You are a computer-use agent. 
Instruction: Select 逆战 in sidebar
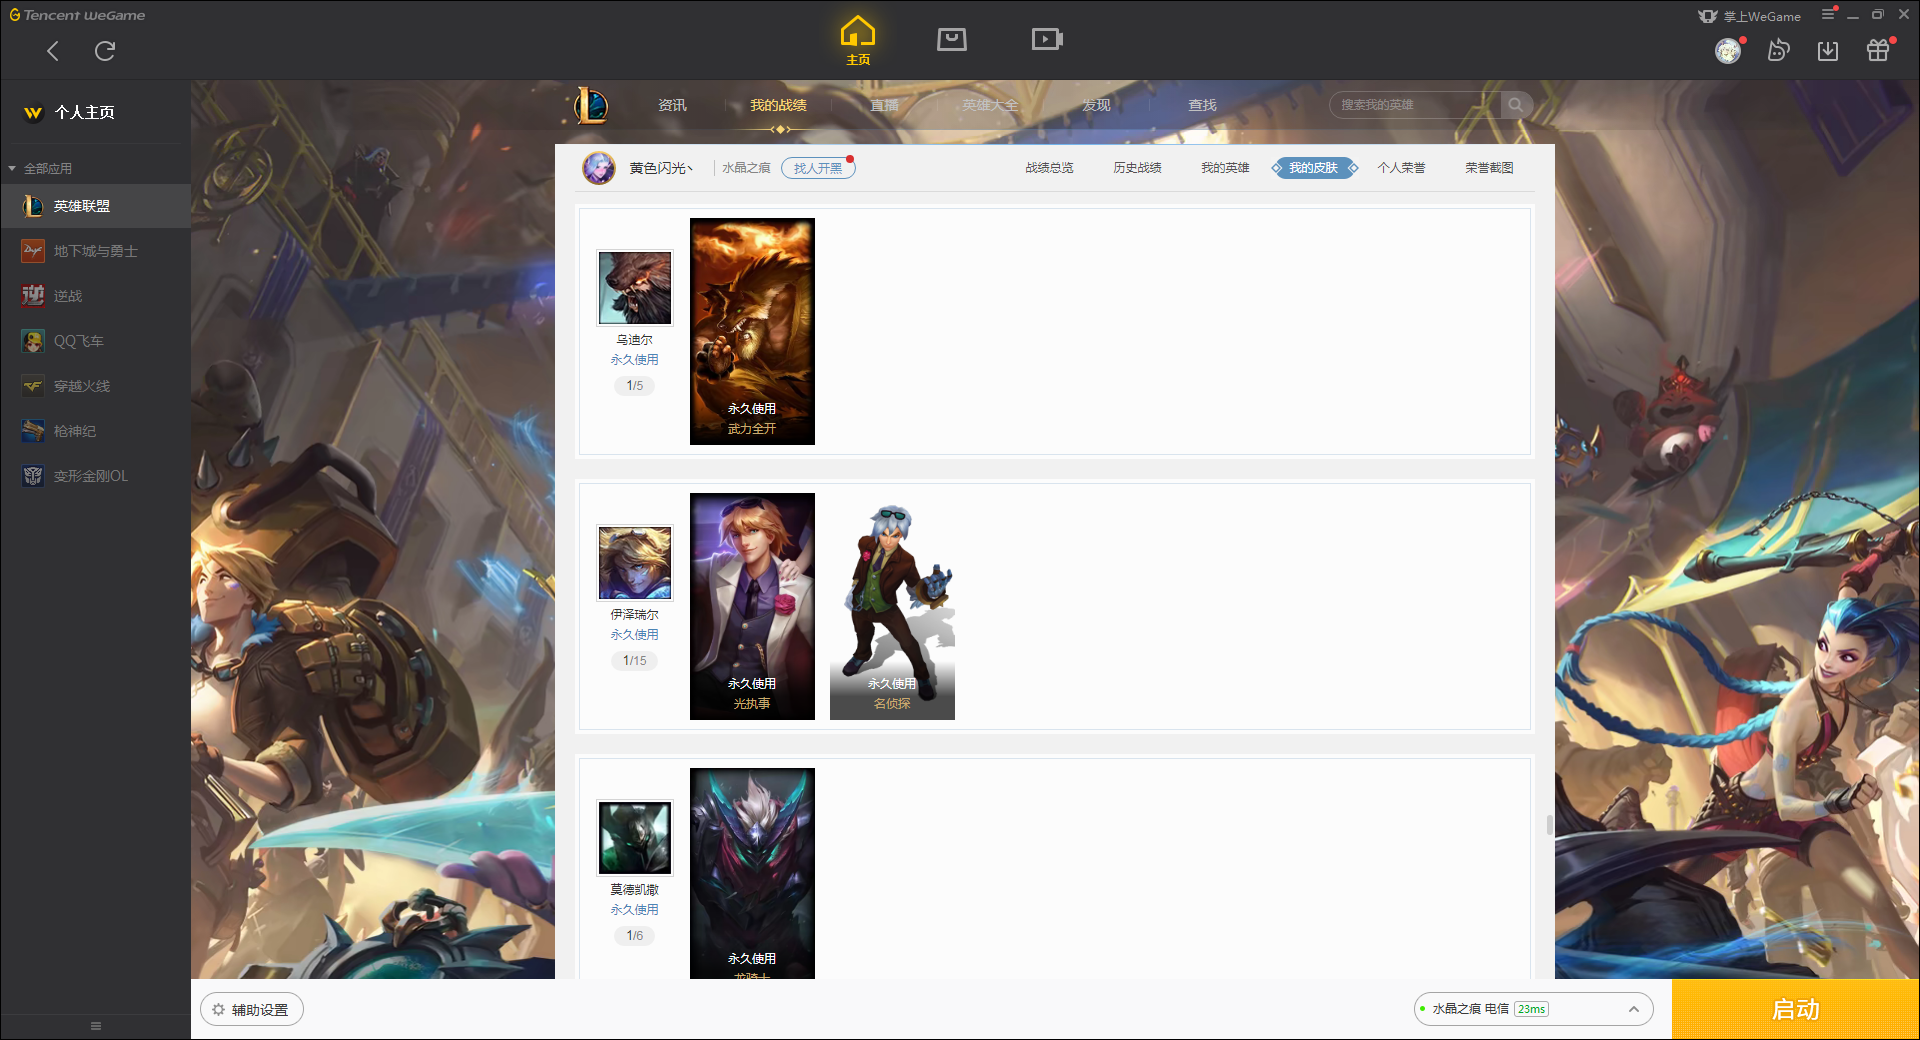(95, 296)
